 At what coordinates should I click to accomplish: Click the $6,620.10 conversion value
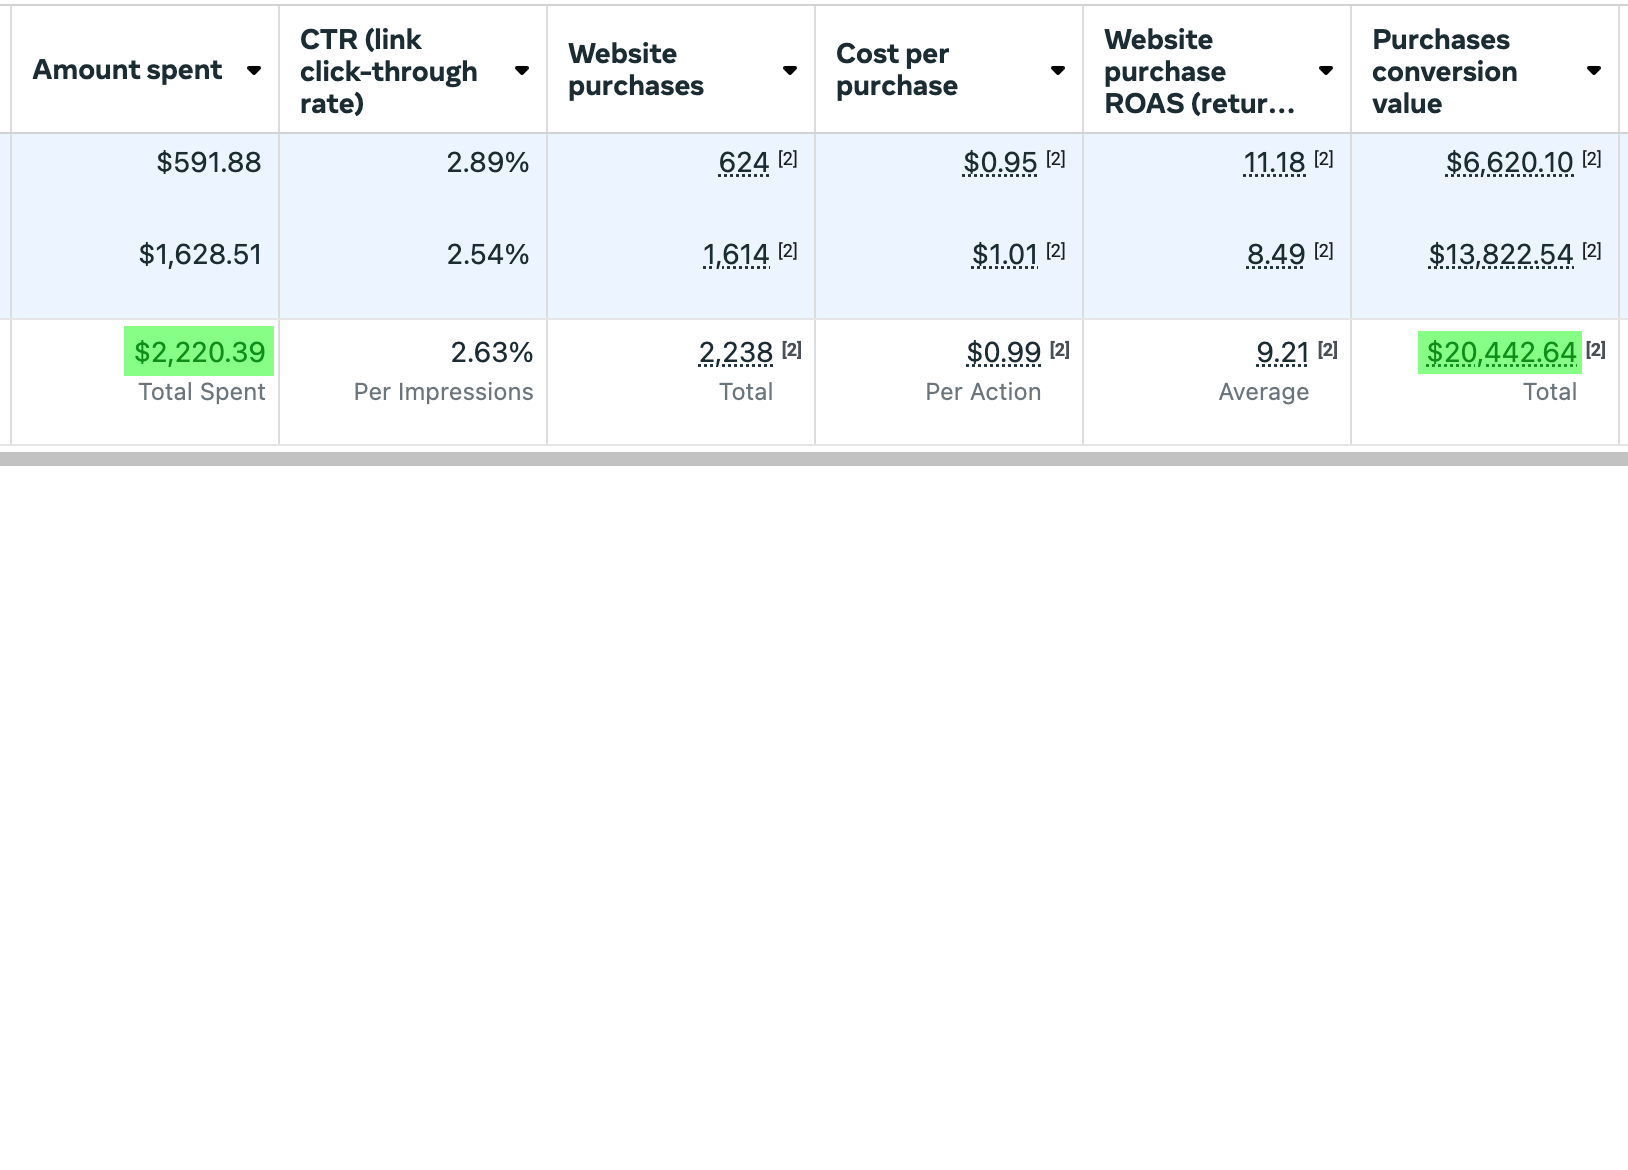click(x=1509, y=163)
